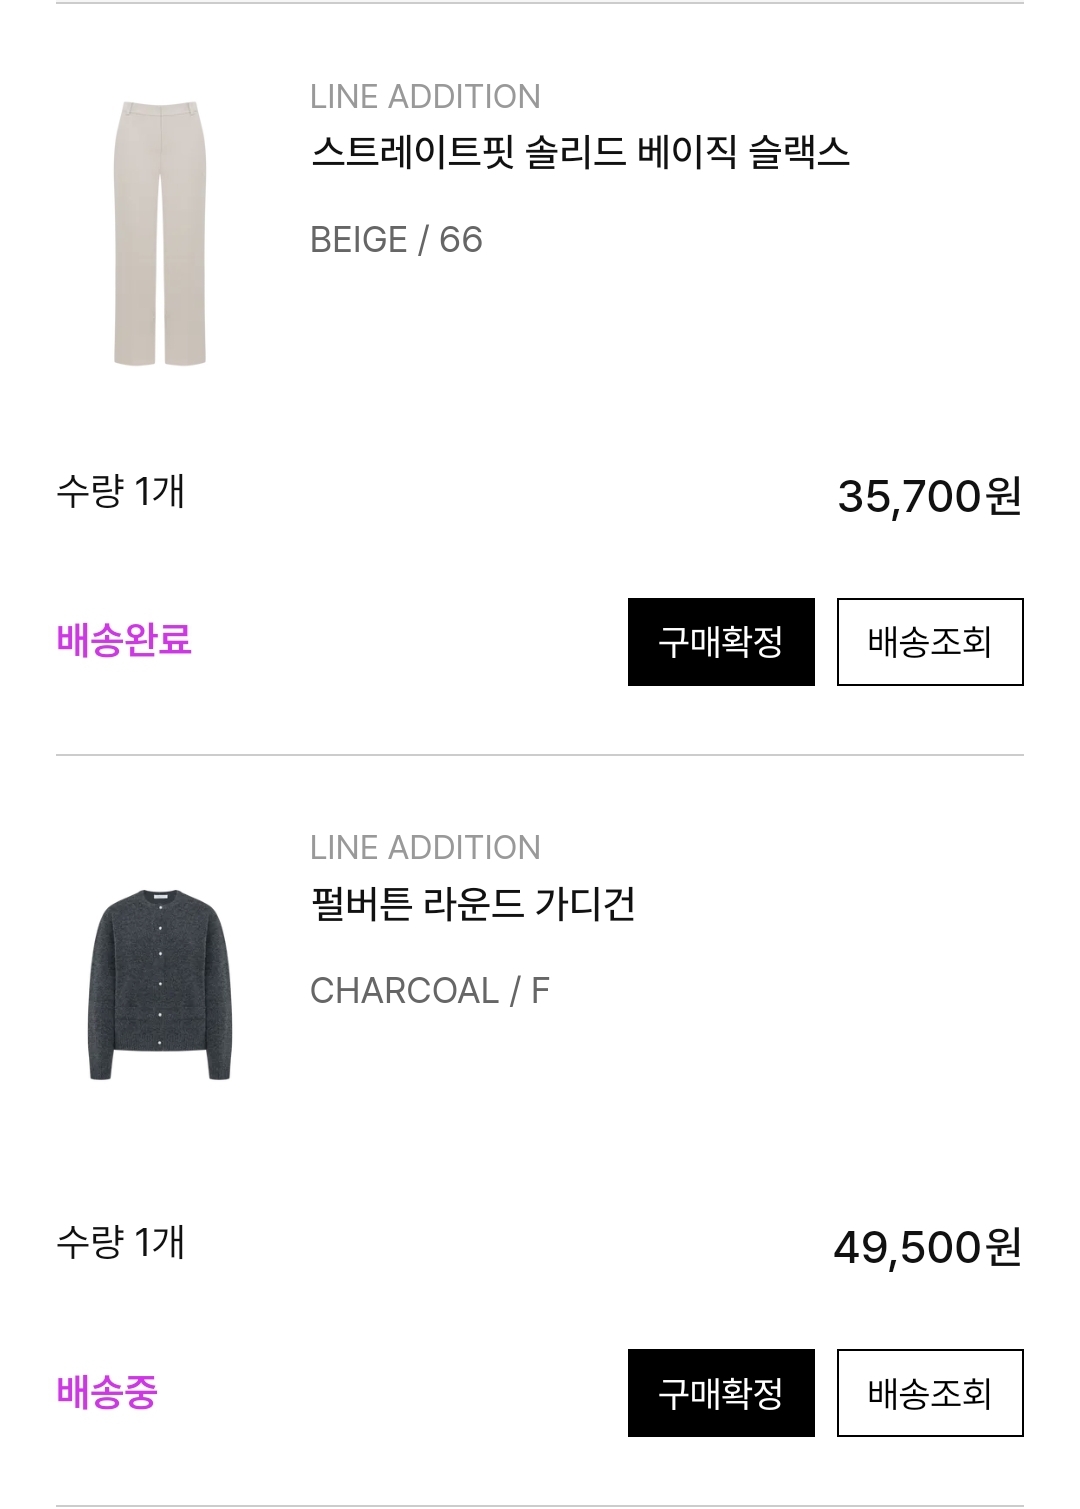Click LINE ADDITION brand above the cardigan

tap(425, 848)
